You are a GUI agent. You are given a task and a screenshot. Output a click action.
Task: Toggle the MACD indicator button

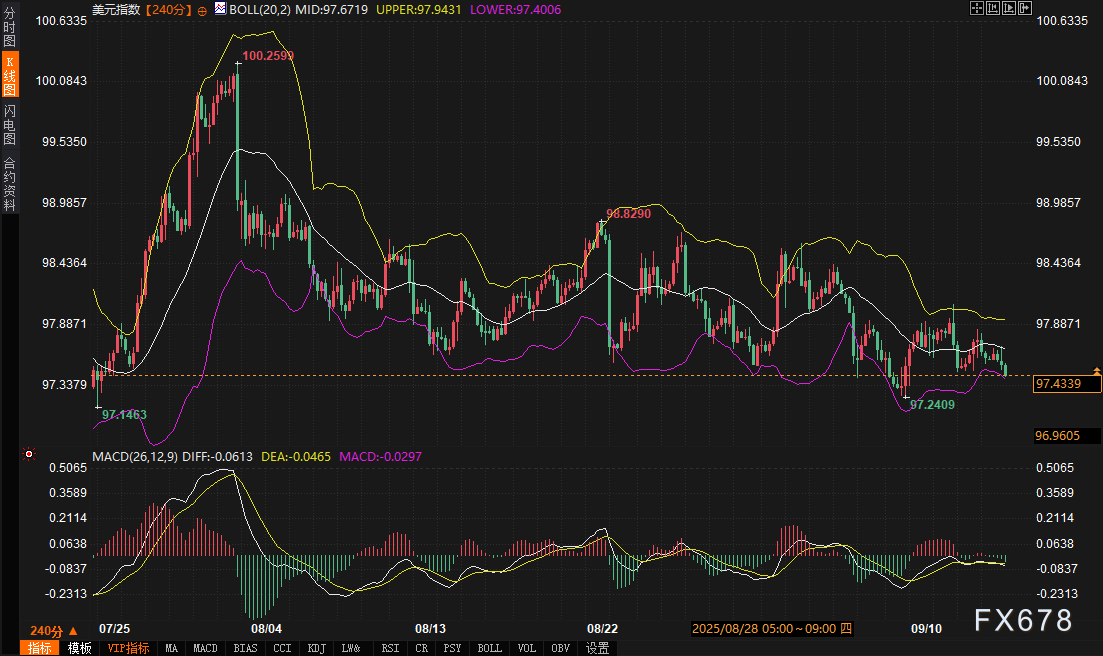click(205, 648)
